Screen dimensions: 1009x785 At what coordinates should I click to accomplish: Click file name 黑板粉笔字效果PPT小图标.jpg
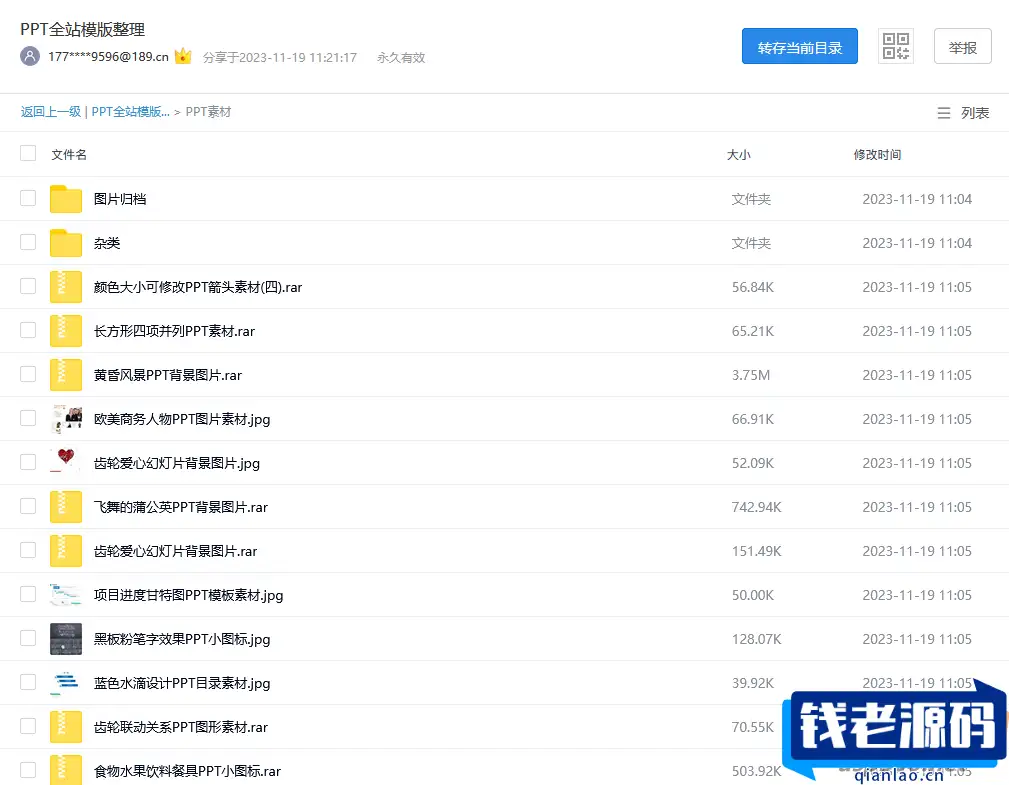pos(182,639)
